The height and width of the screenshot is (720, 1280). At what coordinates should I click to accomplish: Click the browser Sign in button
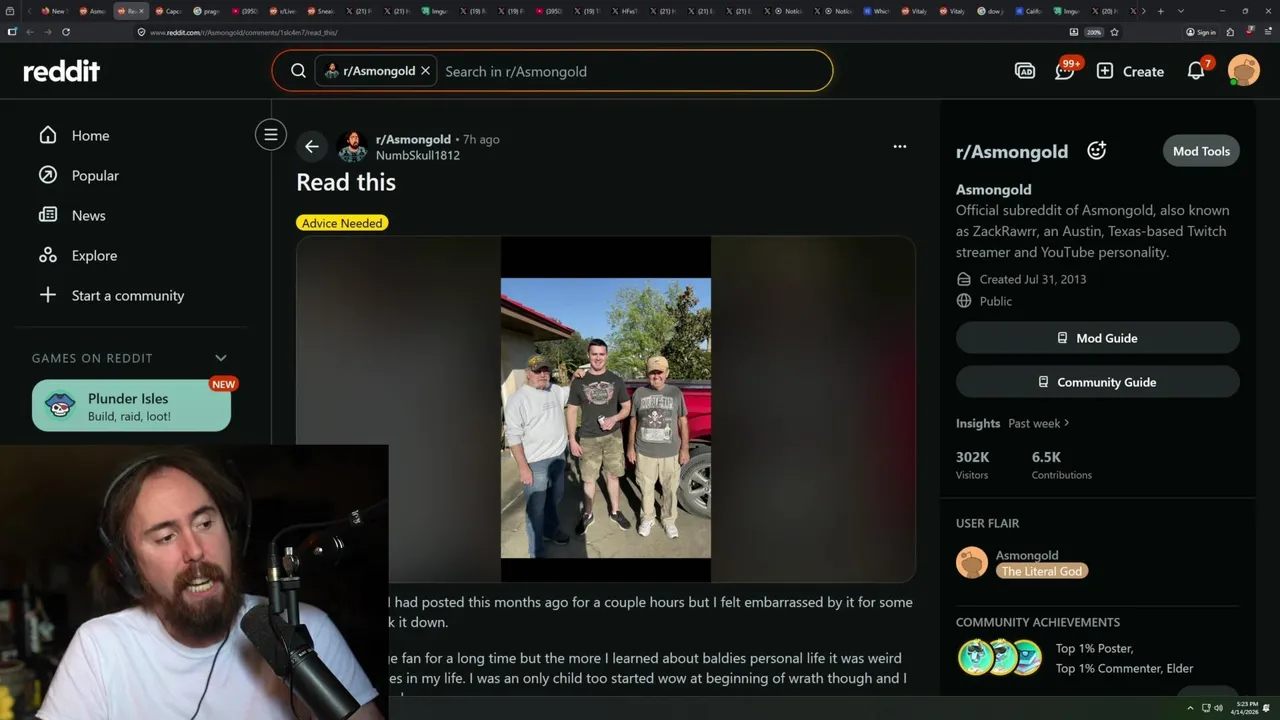pos(1201,32)
